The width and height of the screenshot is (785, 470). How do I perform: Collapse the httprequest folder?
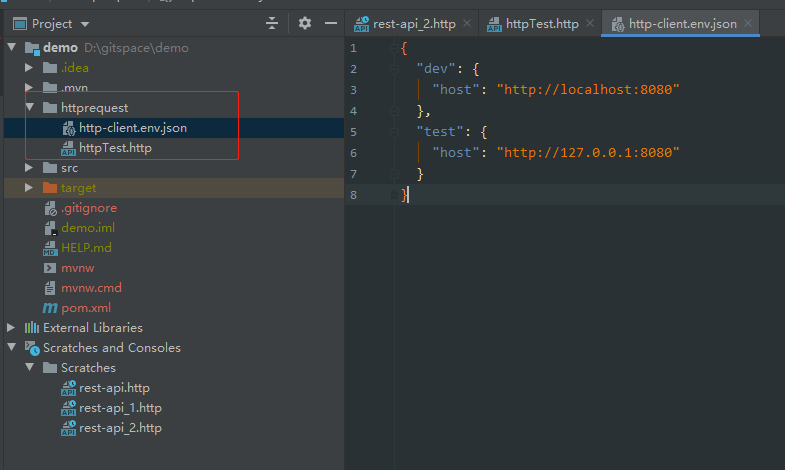pyautogui.click(x=30, y=107)
